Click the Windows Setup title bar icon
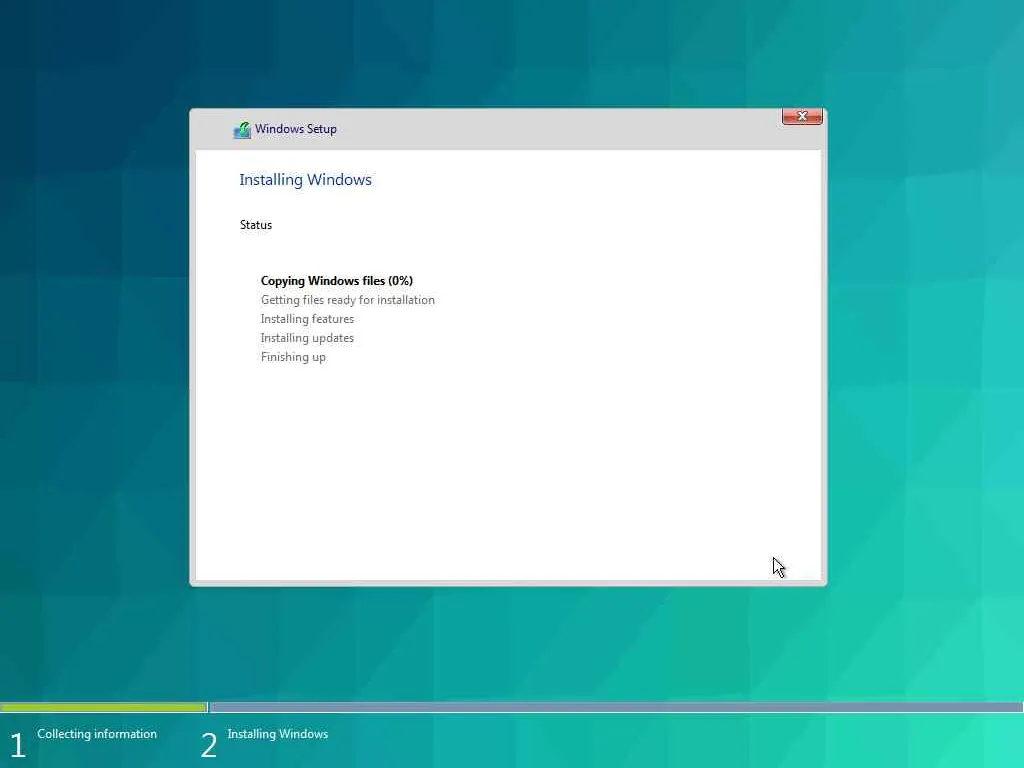The image size is (1024, 768). pos(242,130)
